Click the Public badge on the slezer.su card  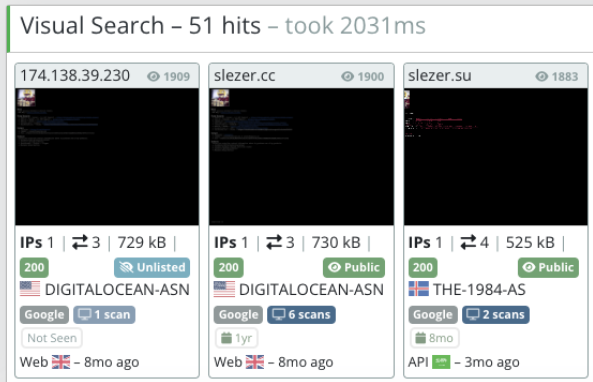click(x=548, y=267)
